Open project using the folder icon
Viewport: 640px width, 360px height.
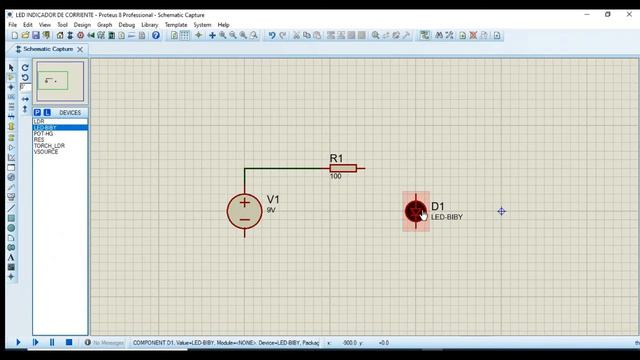pyautogui.click(x=25, y=36)
